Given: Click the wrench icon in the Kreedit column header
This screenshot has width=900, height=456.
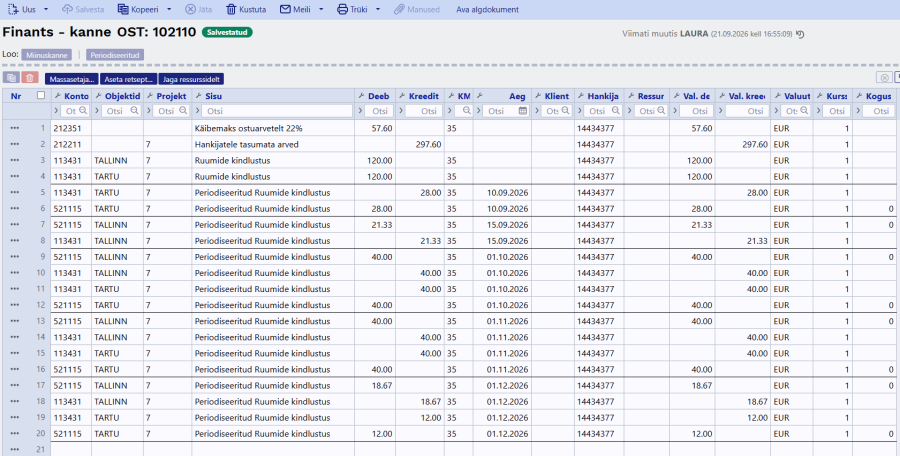Looking at the screenshot, I should point(402,96).
